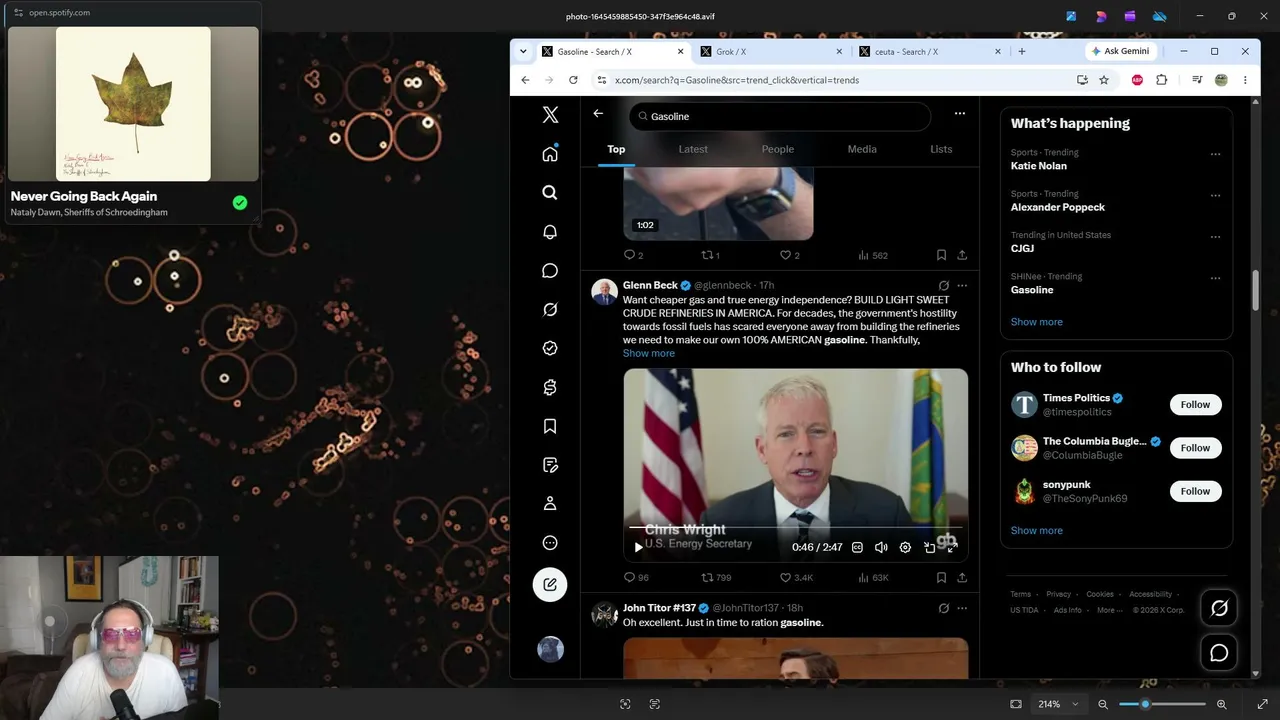This screenshot has width=1280, height=720.
Task: Open Chrome's media controls icon
Action: (x=1197, y=80)
